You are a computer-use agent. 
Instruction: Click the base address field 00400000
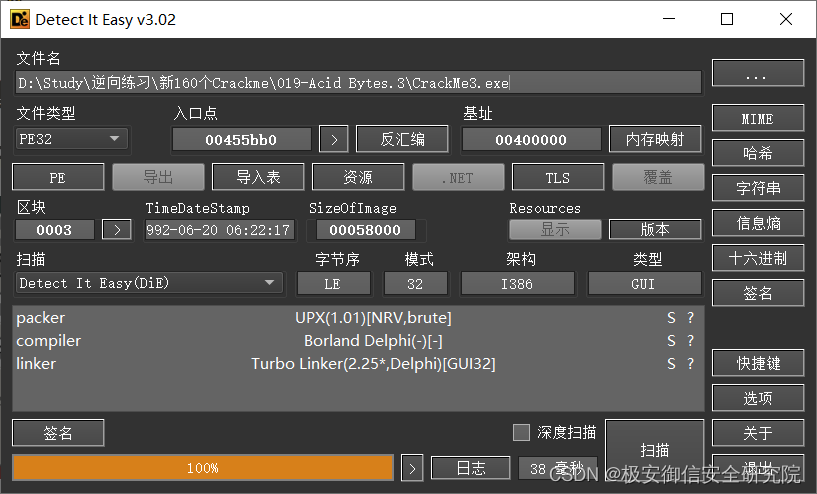click(x=531, y=140)
